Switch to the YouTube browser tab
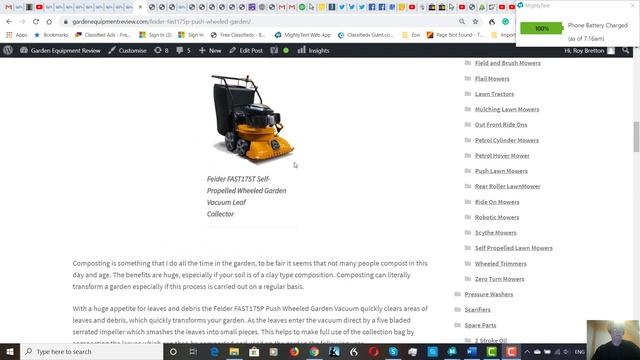 point(39,7)
